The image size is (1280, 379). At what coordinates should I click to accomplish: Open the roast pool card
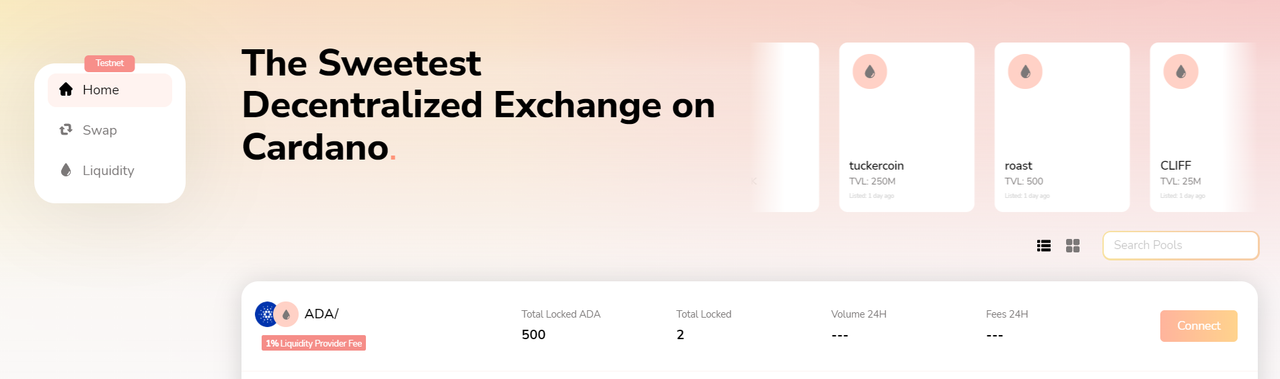coord(1062,127)
